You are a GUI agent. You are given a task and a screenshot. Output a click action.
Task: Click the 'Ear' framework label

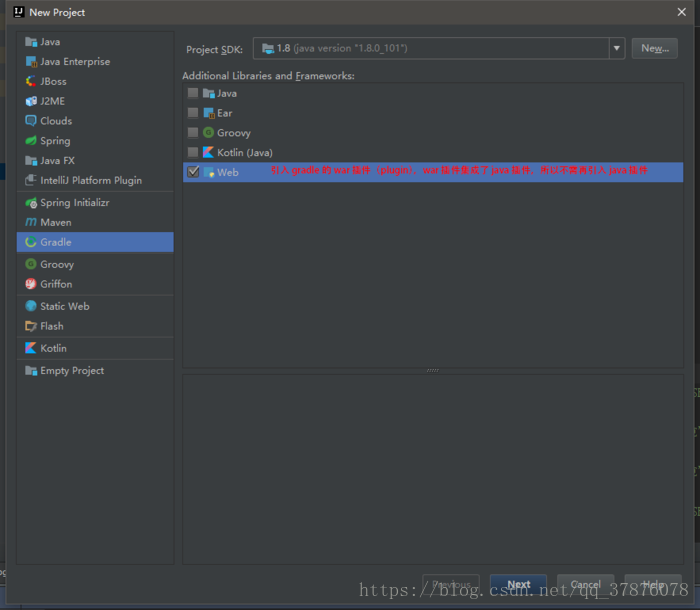tap(225, 113)
